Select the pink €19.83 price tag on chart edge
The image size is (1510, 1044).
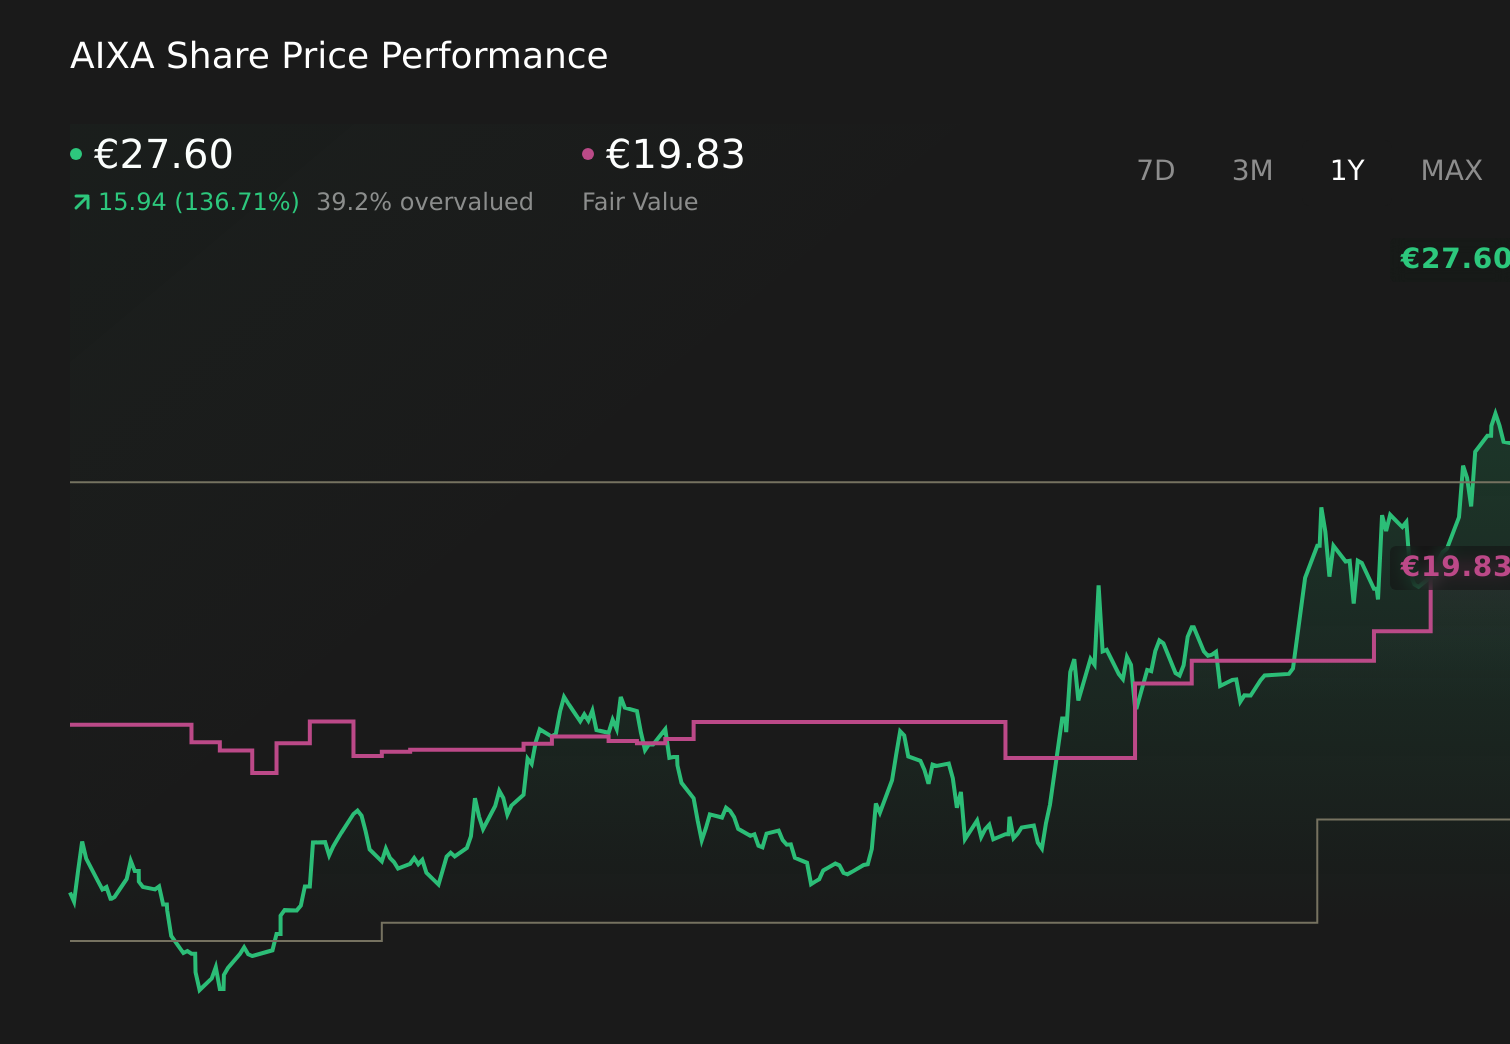click(x=1452, y=566)
